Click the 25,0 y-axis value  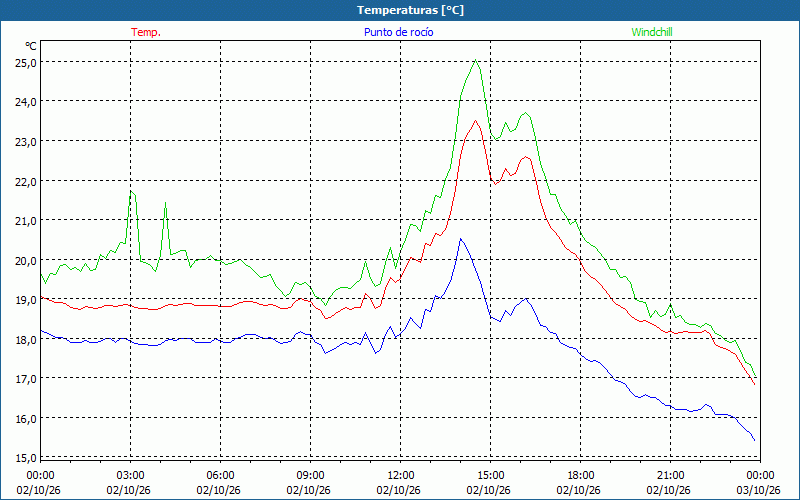(26, 63)
